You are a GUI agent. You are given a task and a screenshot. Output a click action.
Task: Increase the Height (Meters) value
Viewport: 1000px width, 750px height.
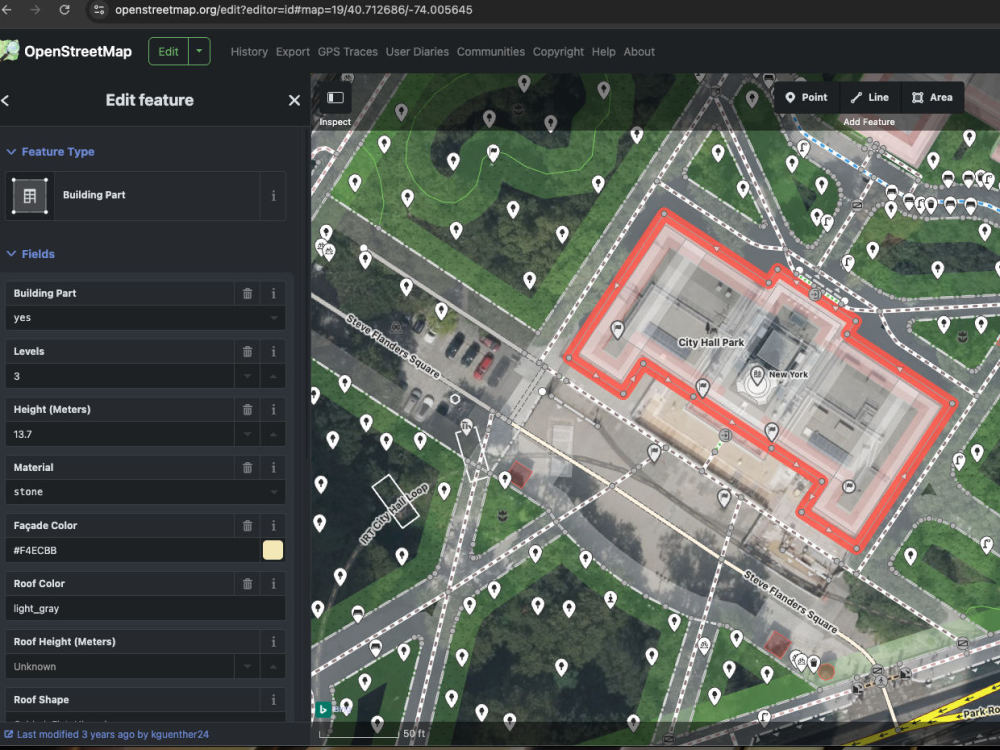273,434
